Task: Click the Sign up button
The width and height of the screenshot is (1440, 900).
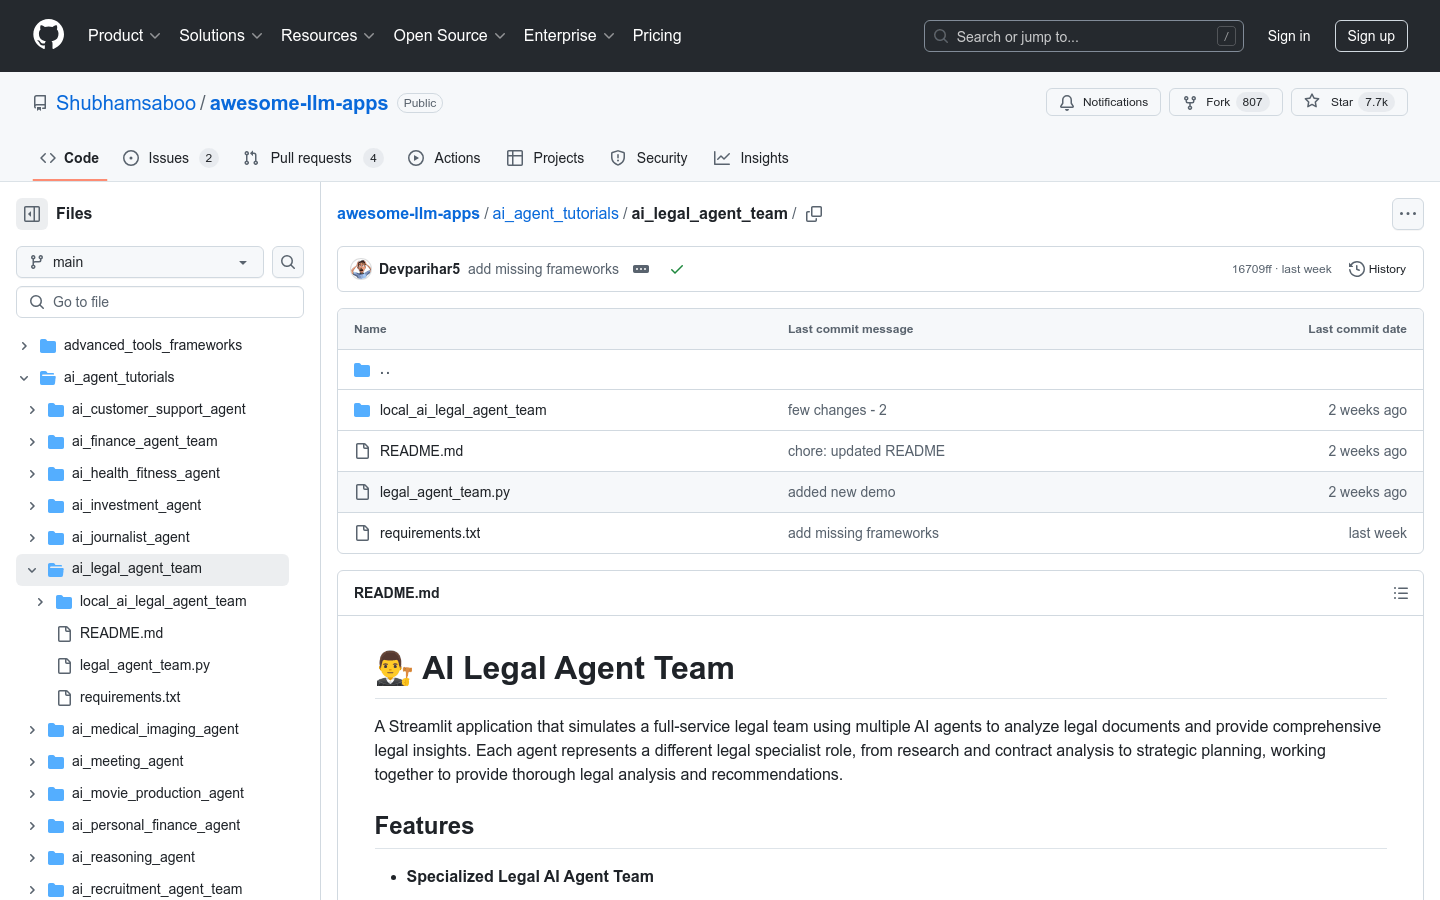Action: [1371, 35]
